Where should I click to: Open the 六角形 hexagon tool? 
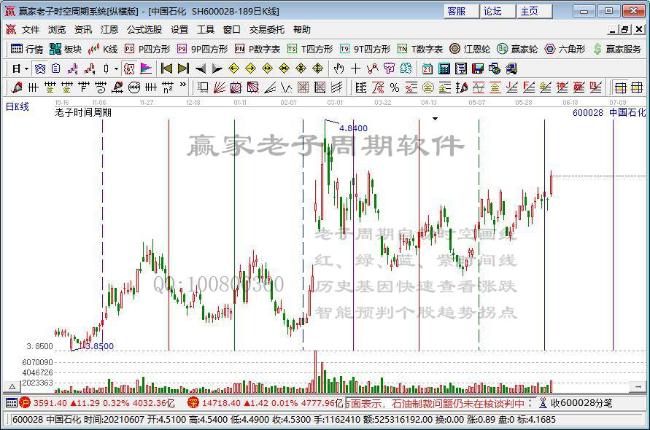click(565, 49)
